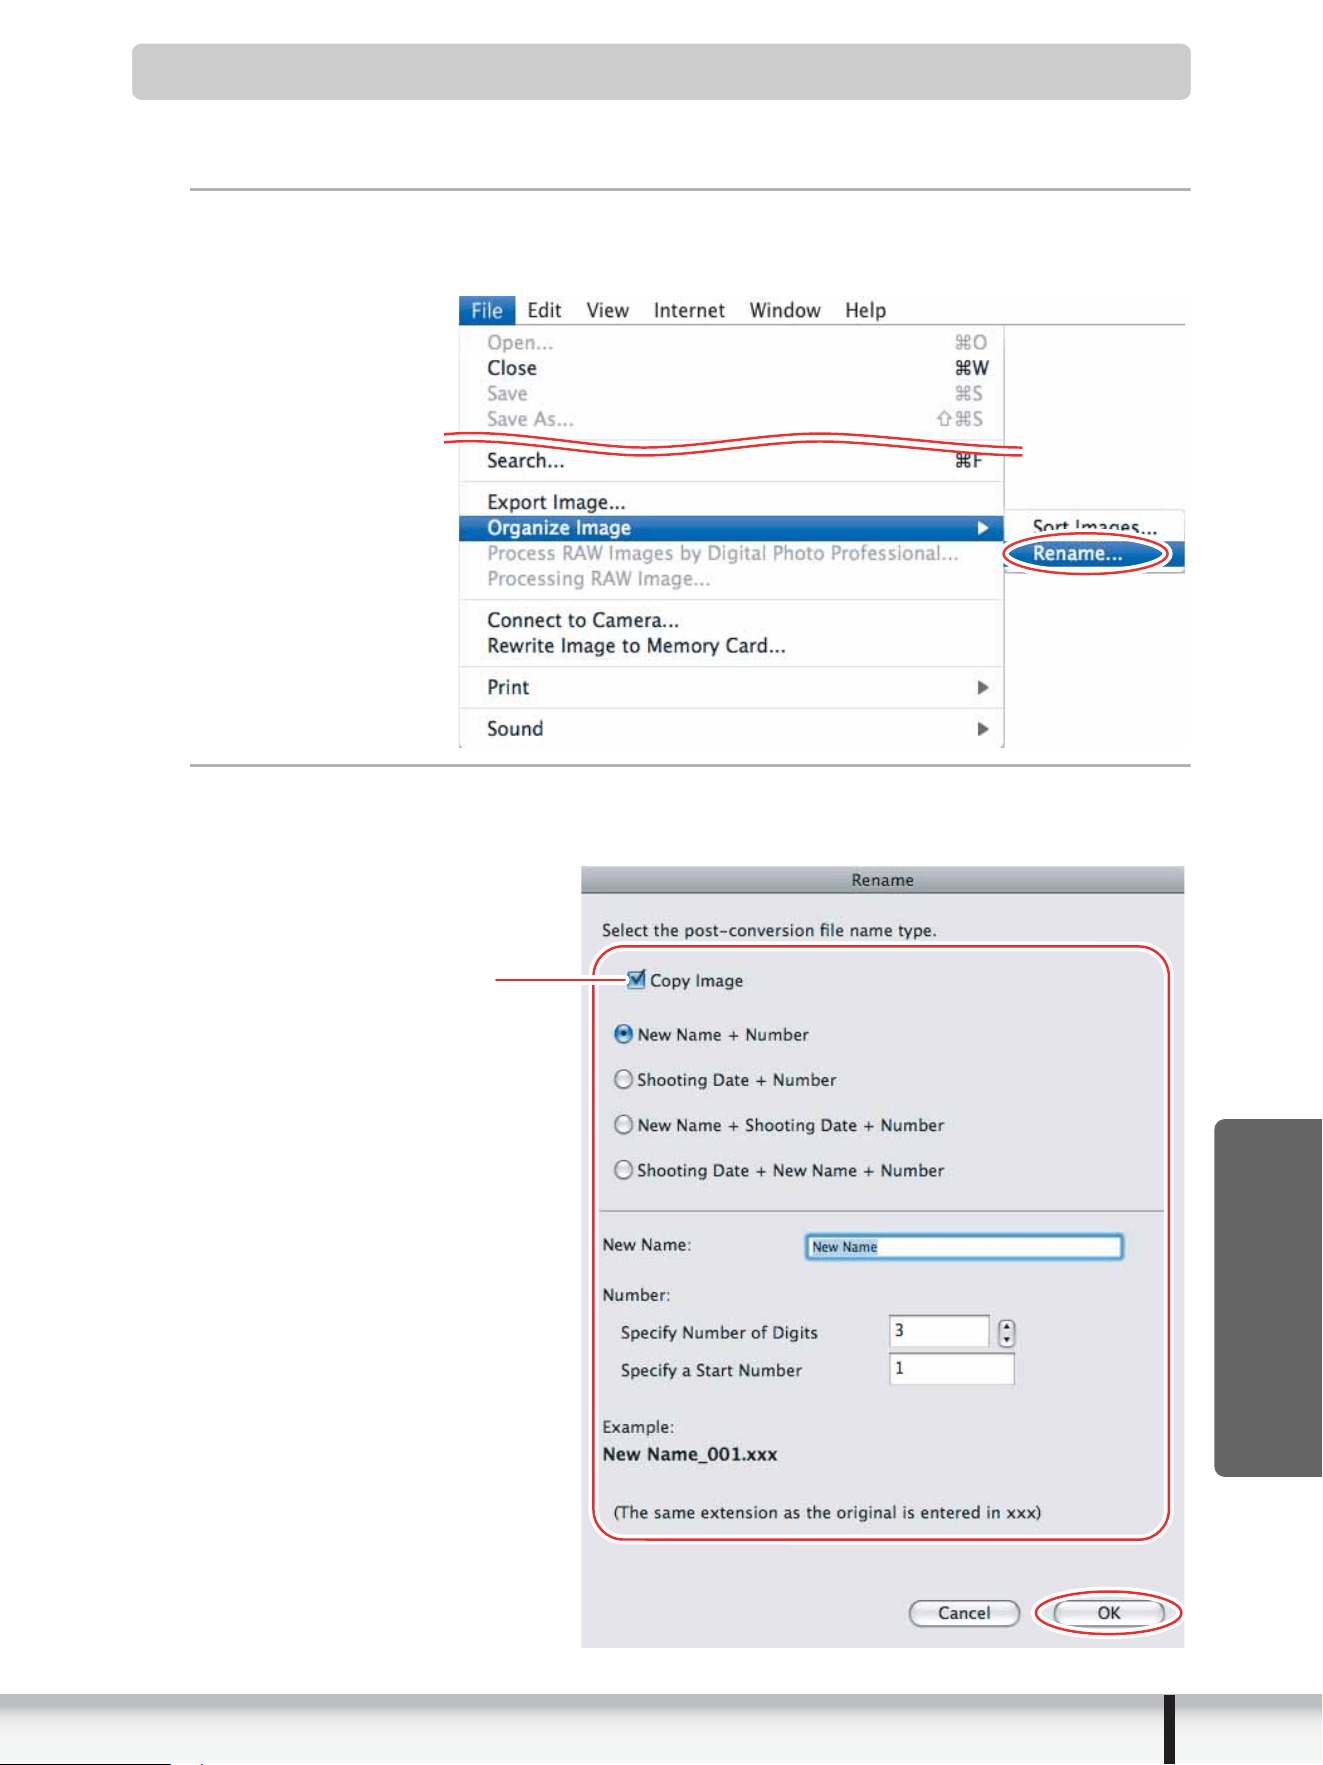Screen dimensions: 1323x1765
Task: Select Shooting Date + New Name + Number
Action: tap(623, 1170)
